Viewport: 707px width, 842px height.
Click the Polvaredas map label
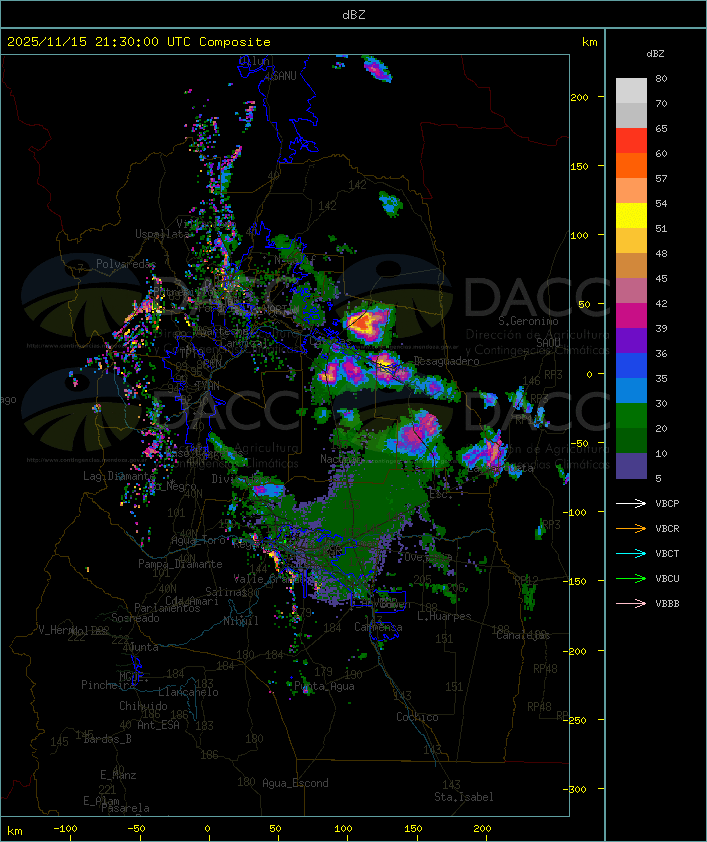126,264
